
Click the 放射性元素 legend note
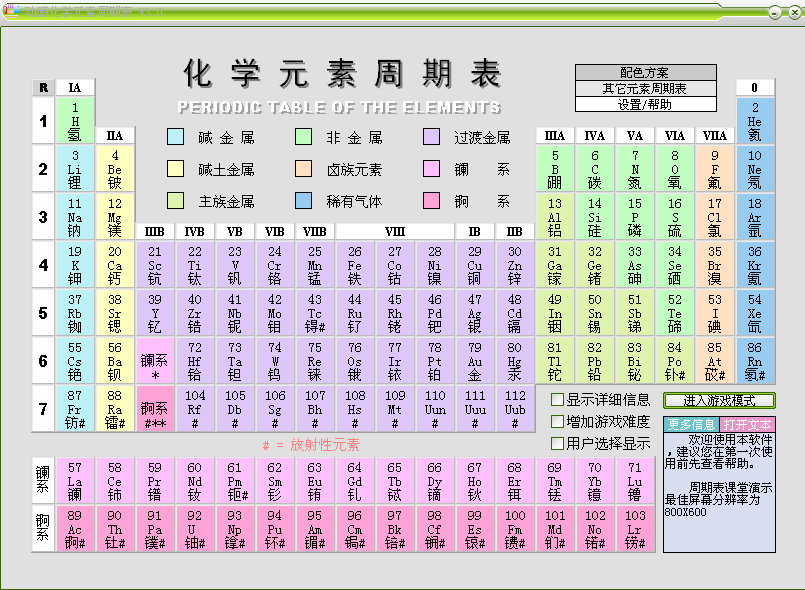click(x=311, y=445)
